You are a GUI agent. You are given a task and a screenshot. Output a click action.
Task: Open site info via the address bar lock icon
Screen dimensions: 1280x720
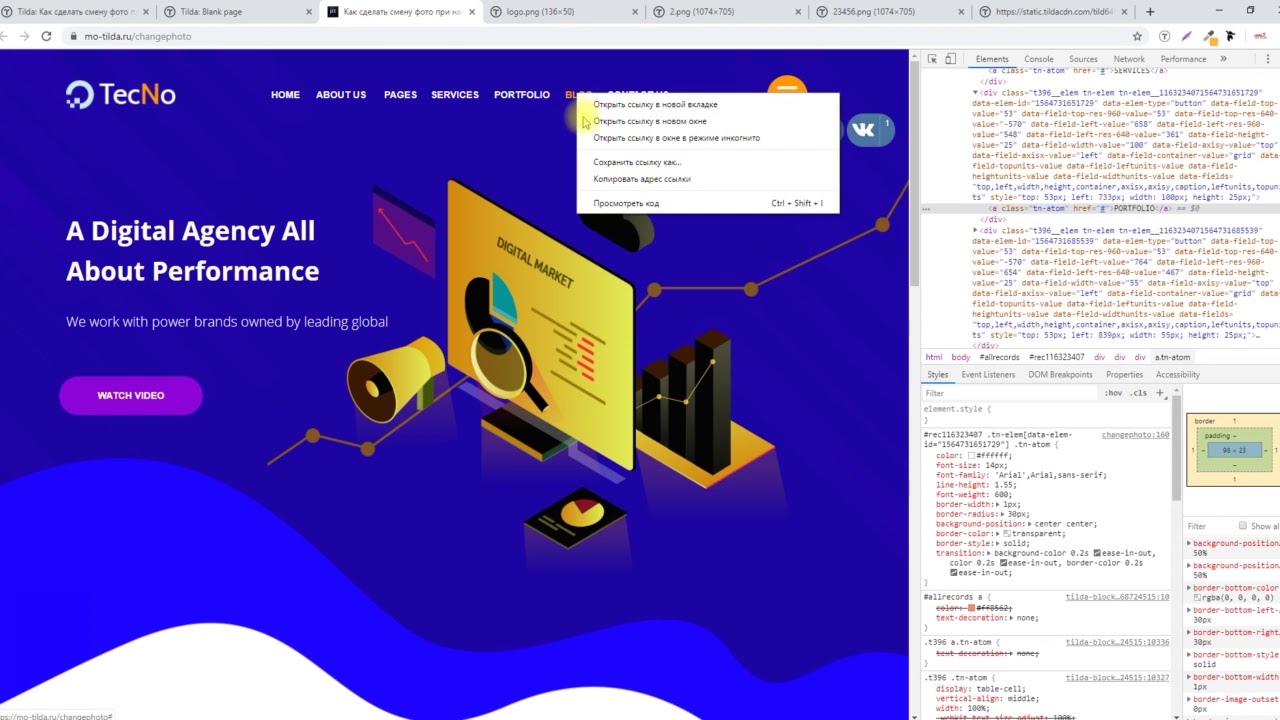click(73, 36)
